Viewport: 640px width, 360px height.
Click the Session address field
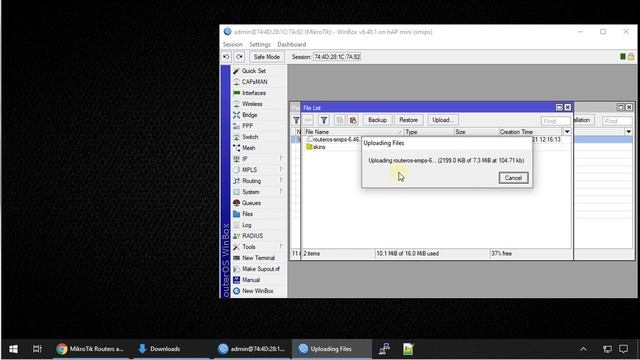tap(337, 57)
